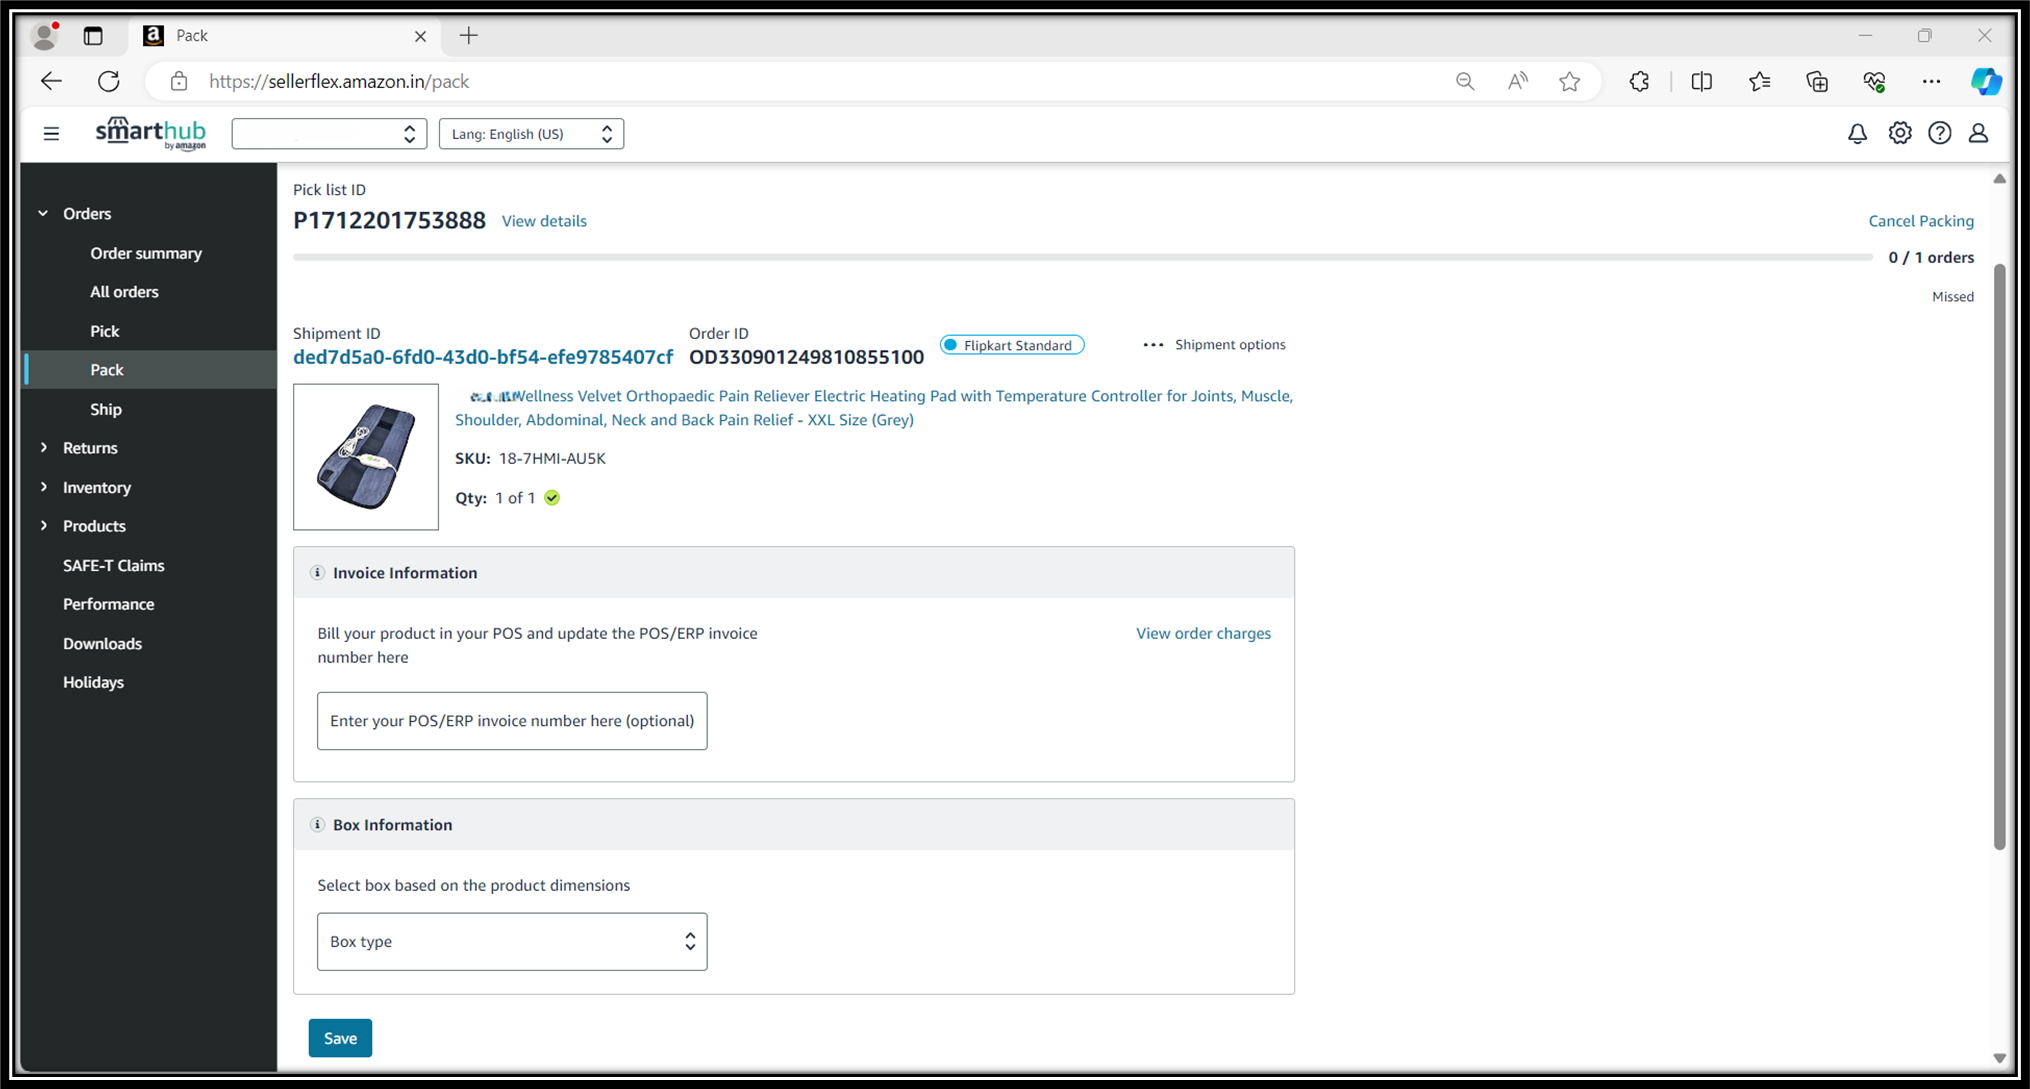This screenshot has width=2030, height=1089.
Task: Open Order summary in the sidebar
Action: tap(146, 253)
